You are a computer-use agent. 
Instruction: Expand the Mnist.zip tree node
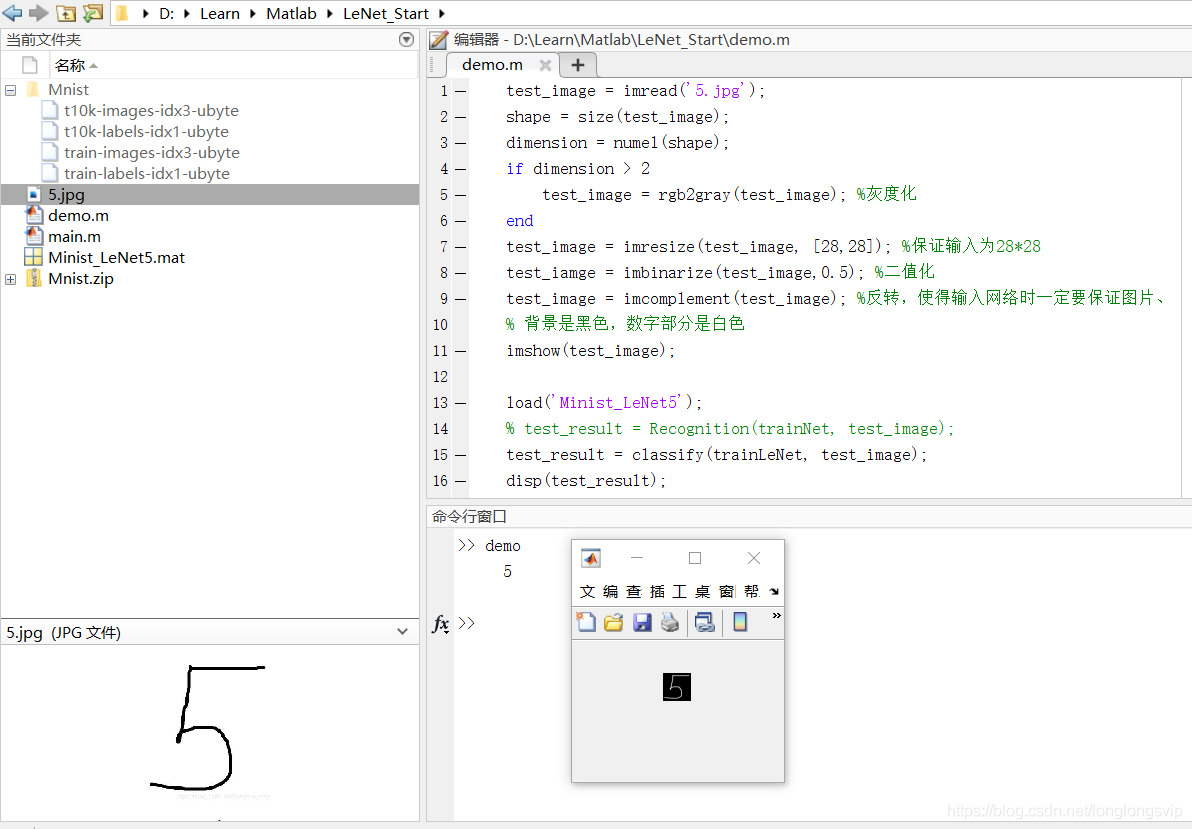[x=11, y=279]
